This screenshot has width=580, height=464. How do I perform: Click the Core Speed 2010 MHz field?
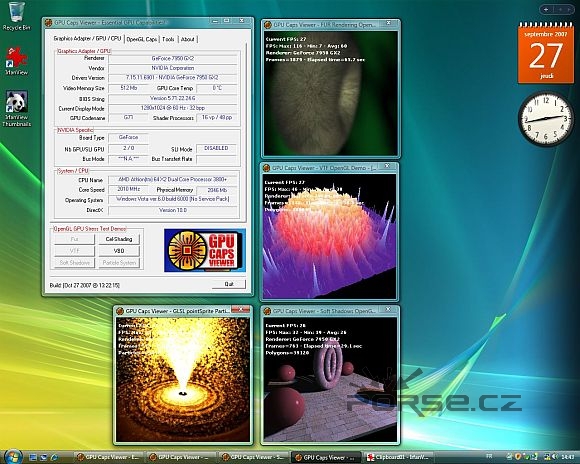pyautogui.click(x=128, y=189)
